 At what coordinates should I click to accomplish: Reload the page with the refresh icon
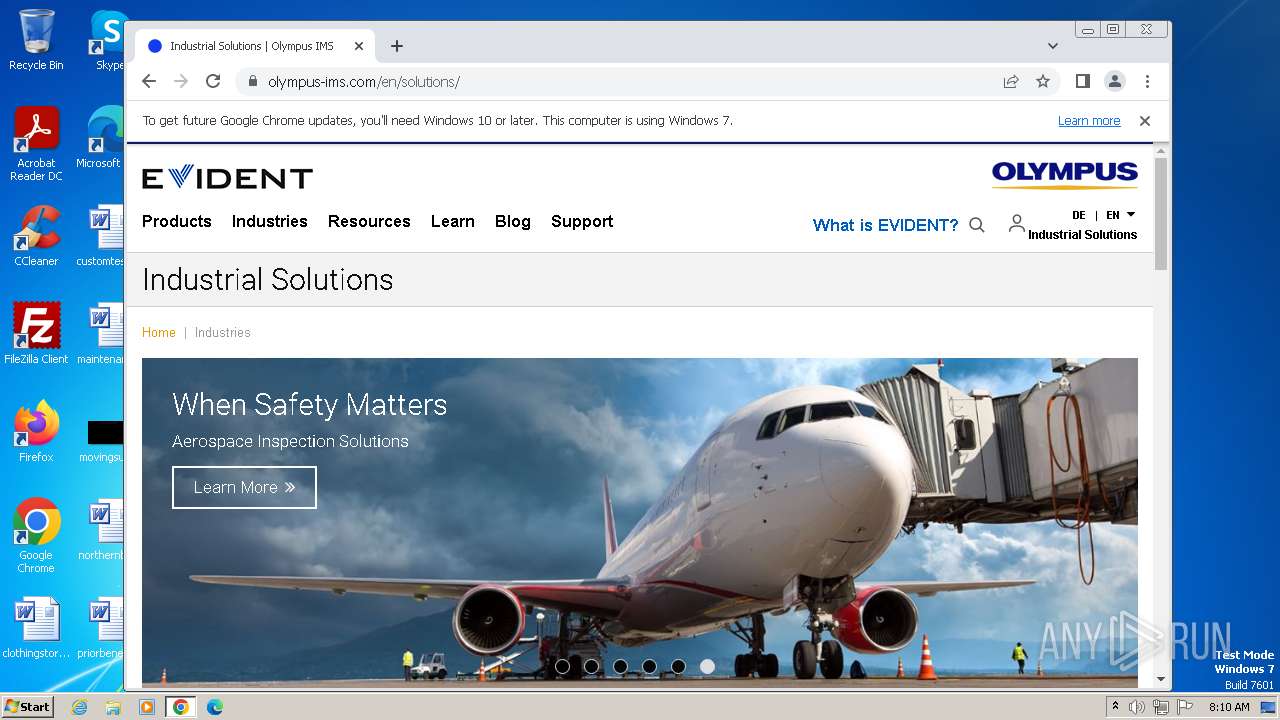[213, 81]
